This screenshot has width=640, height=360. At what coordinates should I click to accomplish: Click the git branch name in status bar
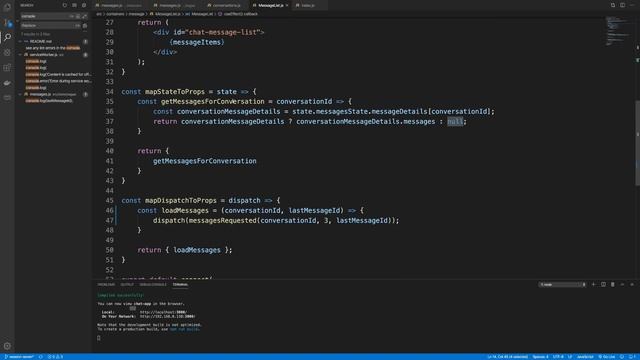coord(19,357)
